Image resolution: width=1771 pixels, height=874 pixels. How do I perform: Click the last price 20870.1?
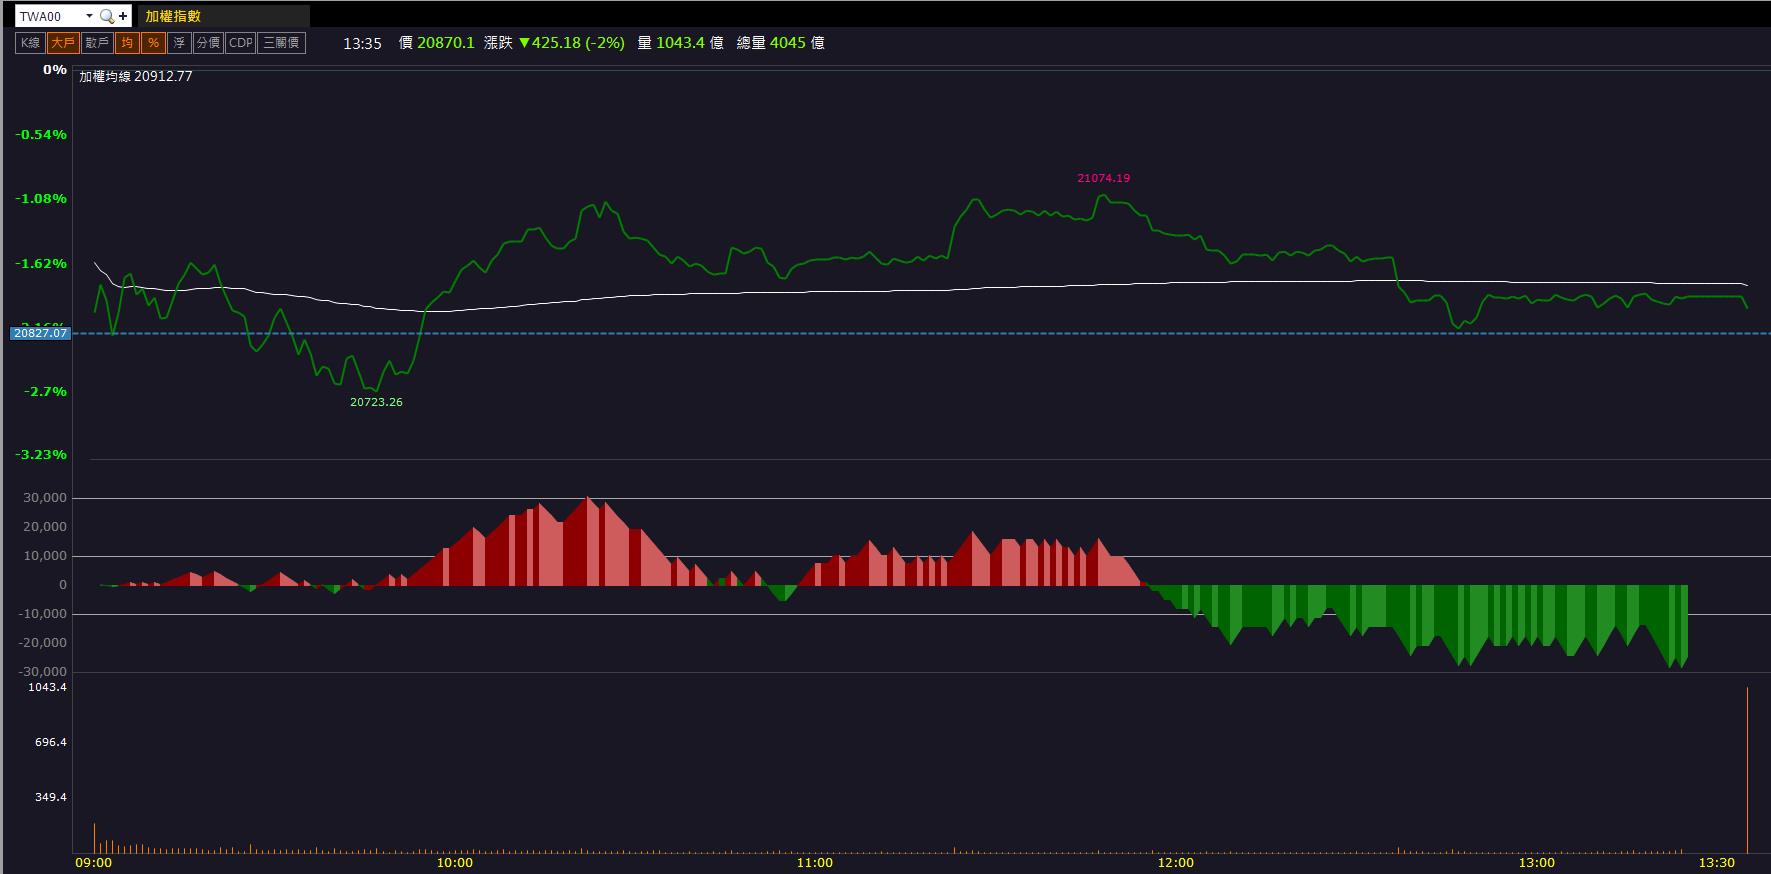(446, 43)
